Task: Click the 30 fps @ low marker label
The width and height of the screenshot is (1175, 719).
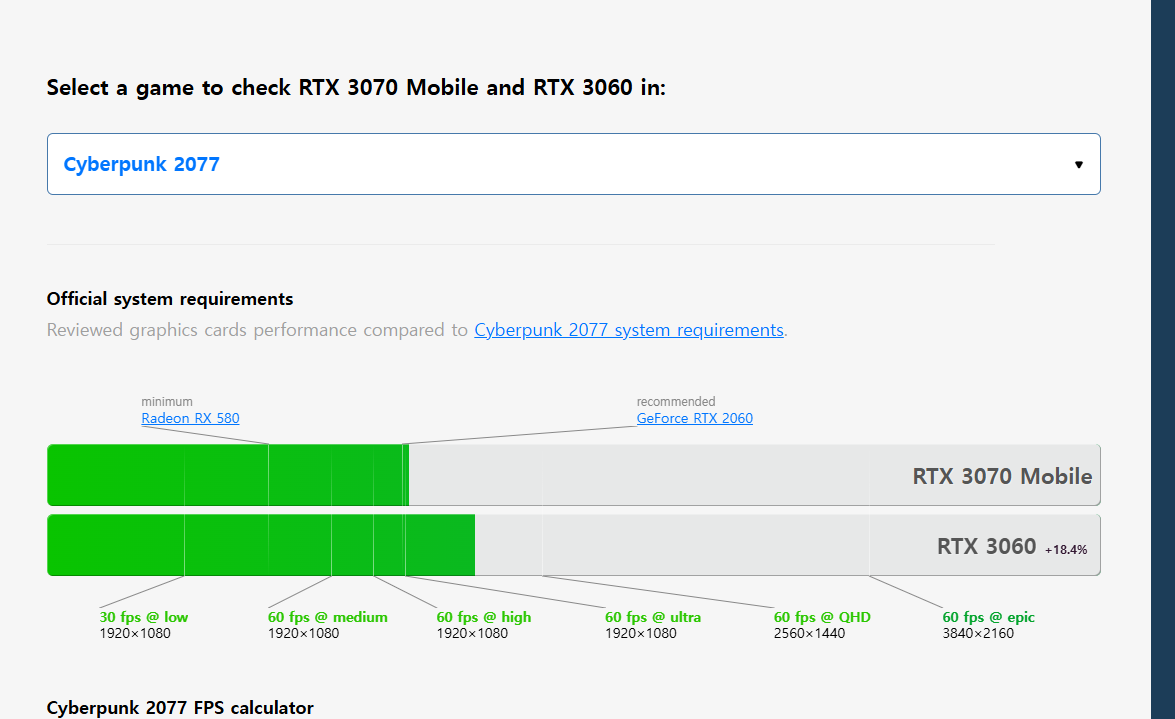Action: 143,617
